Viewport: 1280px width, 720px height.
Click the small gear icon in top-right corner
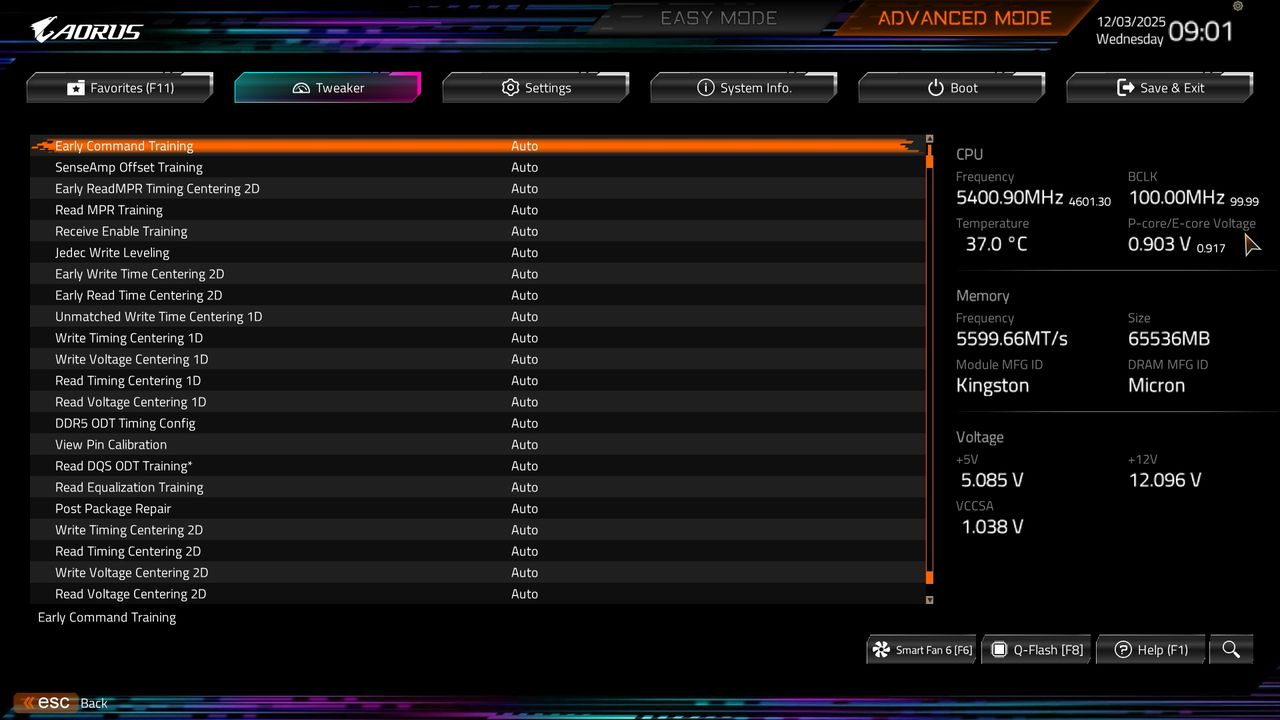(1237, 7)
